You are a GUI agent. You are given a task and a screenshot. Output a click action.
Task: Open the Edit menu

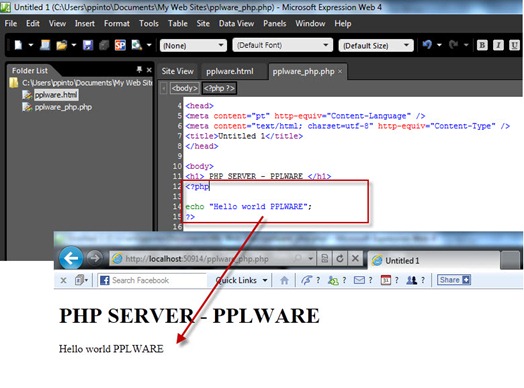click(x=33, y=23)
